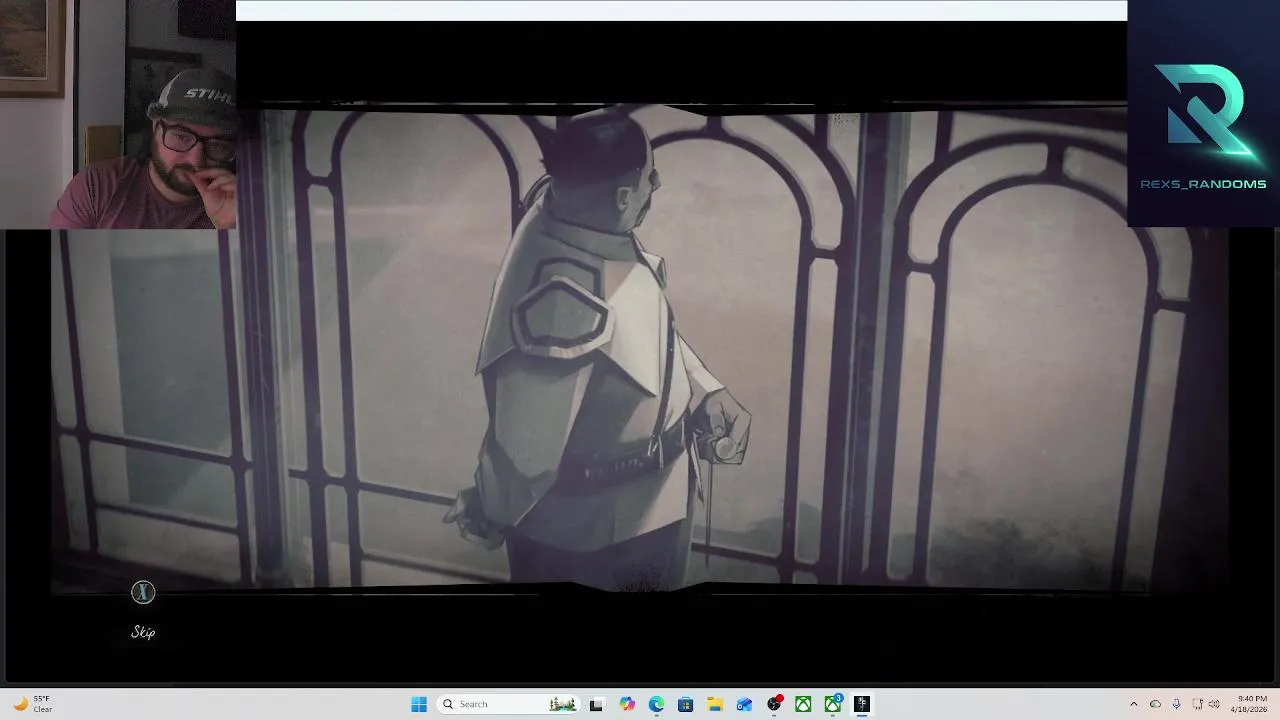Image resolution: width=1280 pixels, height=720 pixels.
Task: Open Microsoft Store from the taskbar
Action: point(685,704)
